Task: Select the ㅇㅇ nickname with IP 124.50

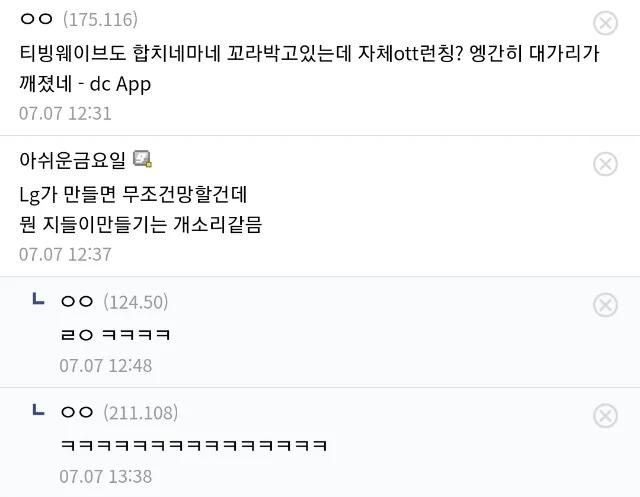Action: (77, 302)
